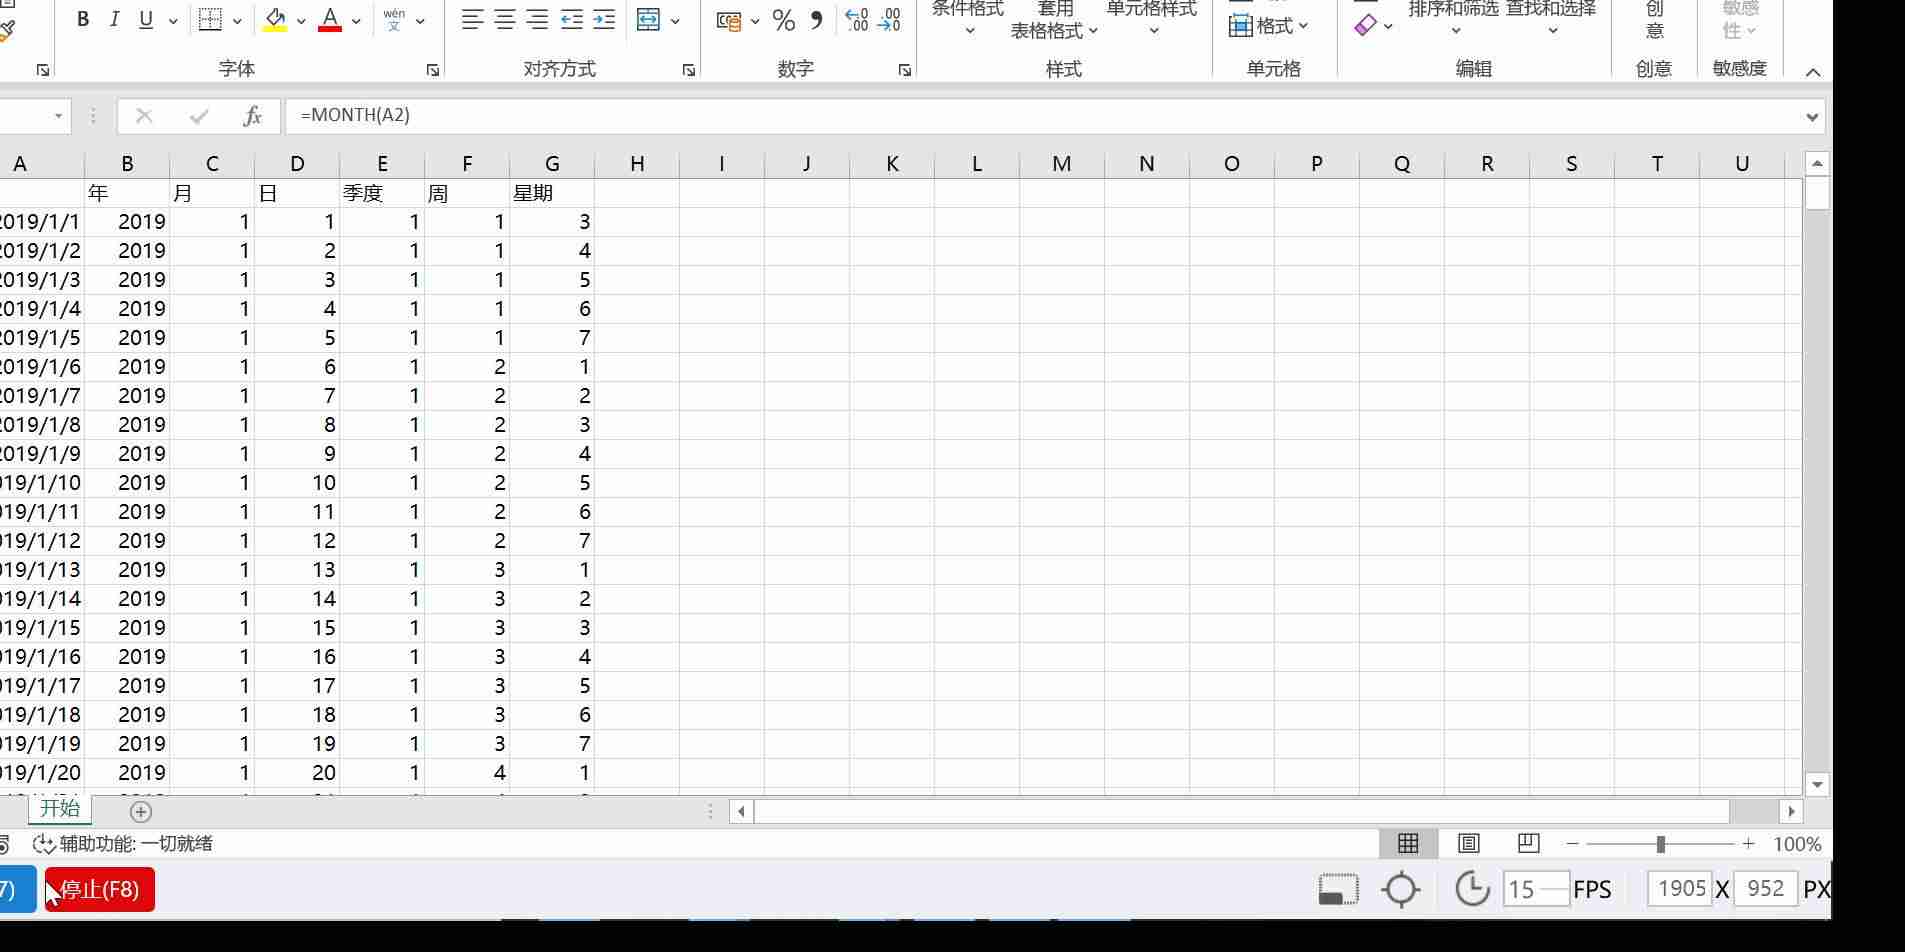Open merge cells dropdown arrow

(675, 21)
